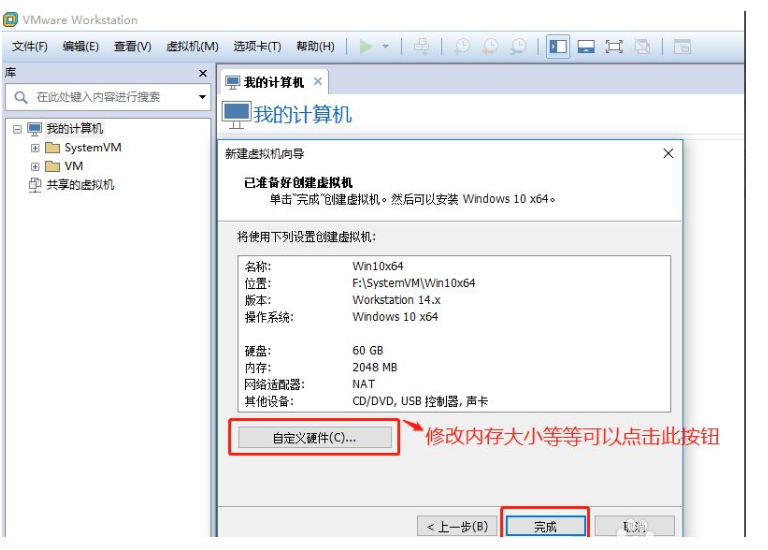Click the SystemVM folder icon
The height and width of the screenshot is (550, 768).
point(52,148)
